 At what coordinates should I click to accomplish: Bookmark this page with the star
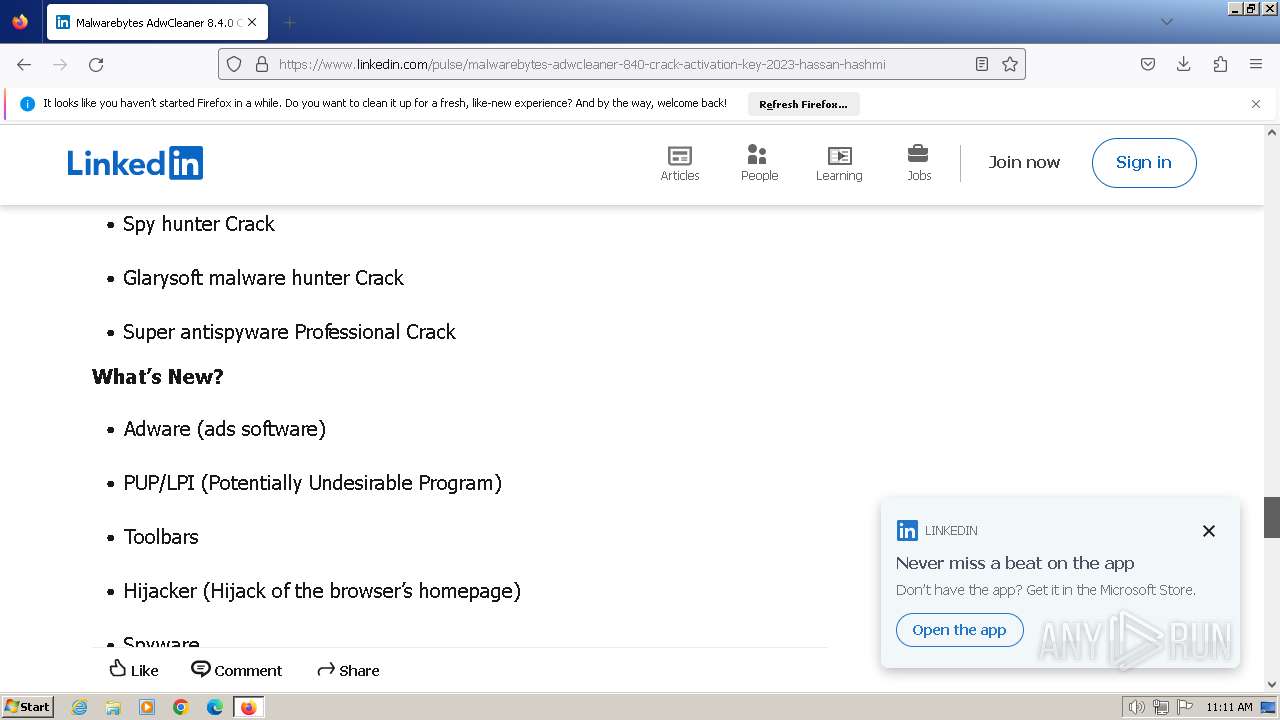pyautogui.click(x=1010, y=64)
